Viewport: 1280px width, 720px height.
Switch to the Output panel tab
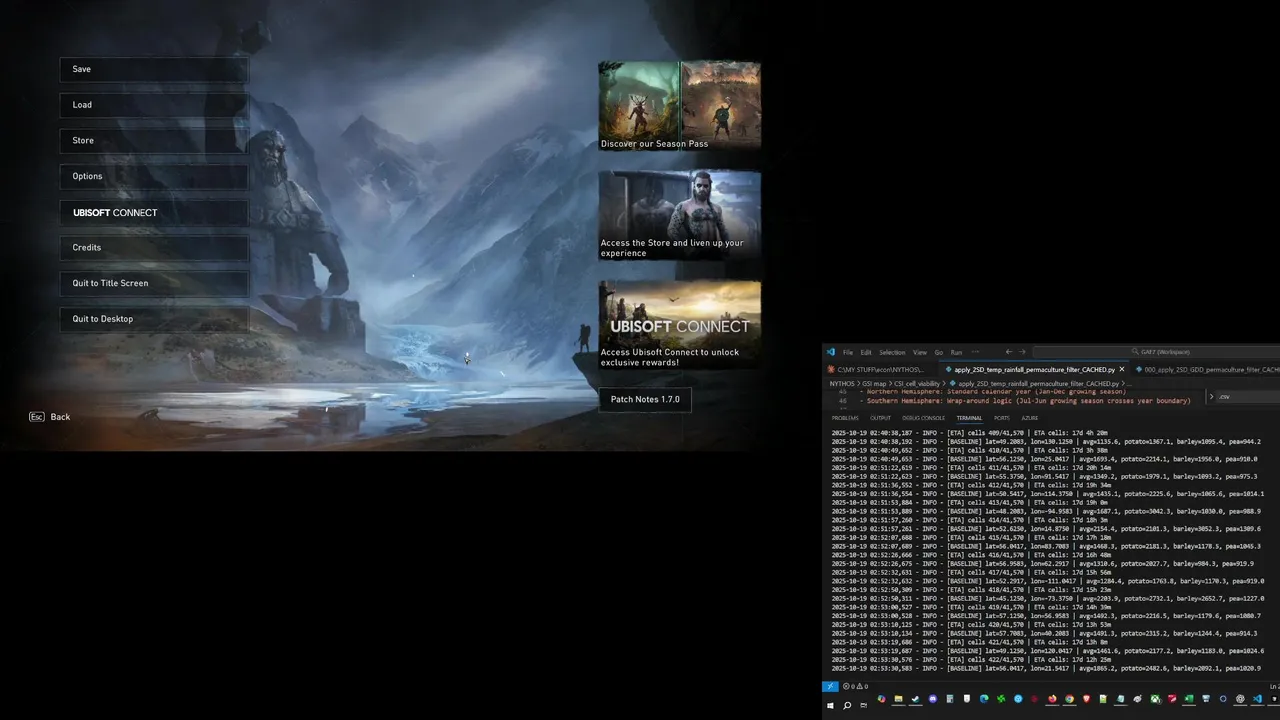click(880, 418)
